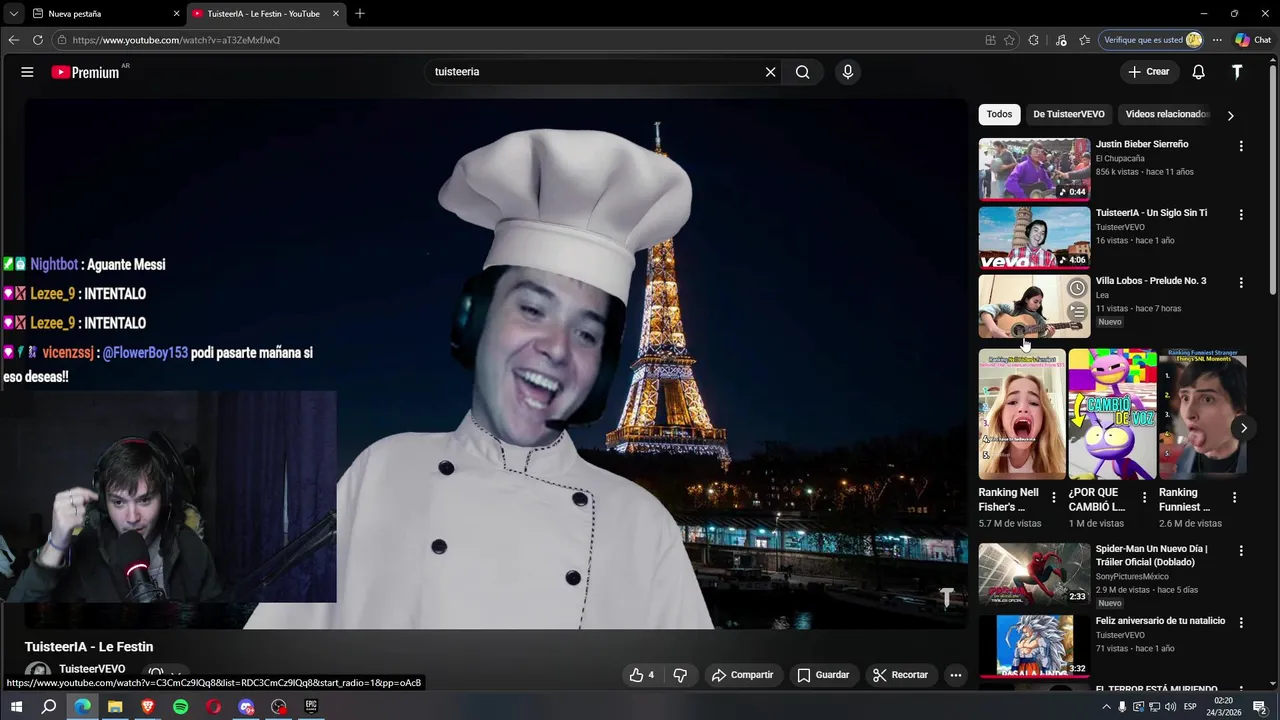Add Villa Lobos video to queue
Screen dimensions: 1280x720
(x=1077, y=312)
